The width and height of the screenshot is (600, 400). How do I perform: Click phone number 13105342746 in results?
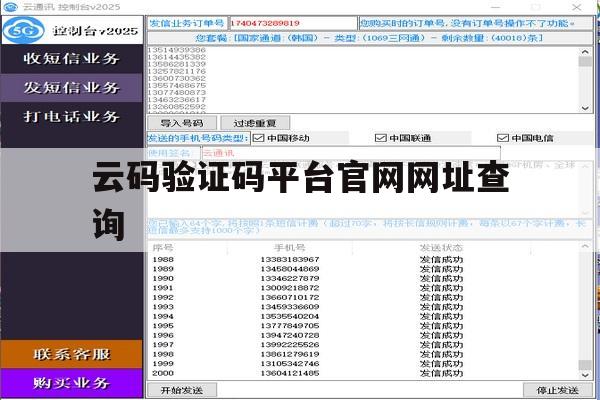click(290, 364)
